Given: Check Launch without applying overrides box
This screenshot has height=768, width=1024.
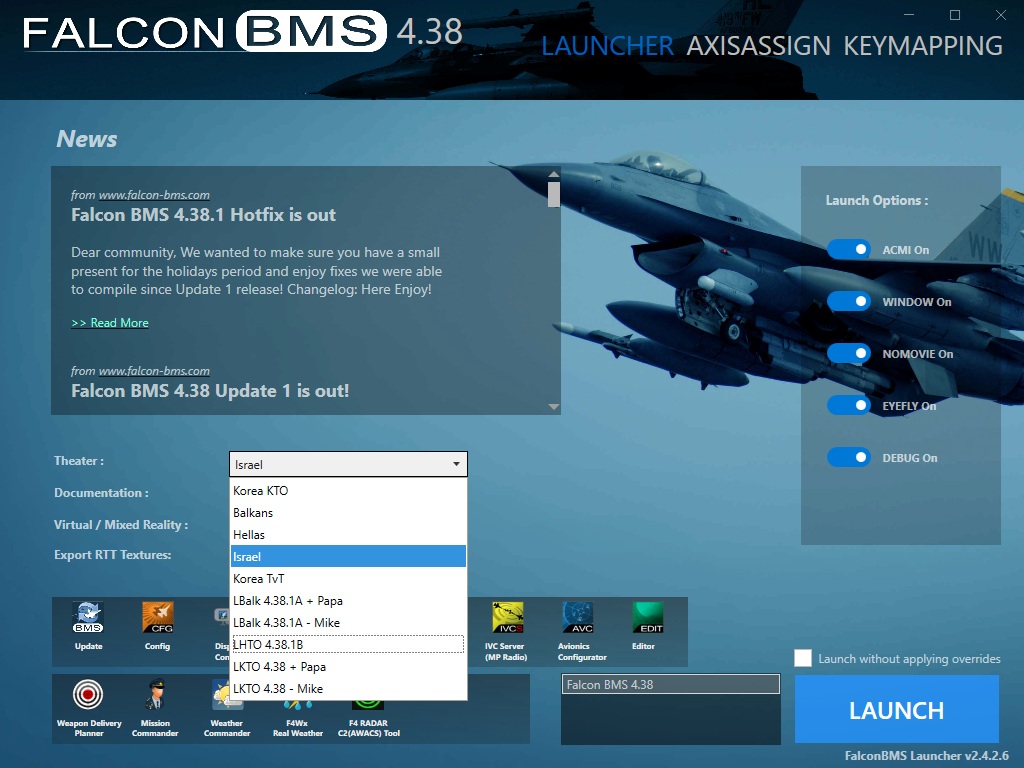Looking at the screenshot, I should [x=803, y=658].
